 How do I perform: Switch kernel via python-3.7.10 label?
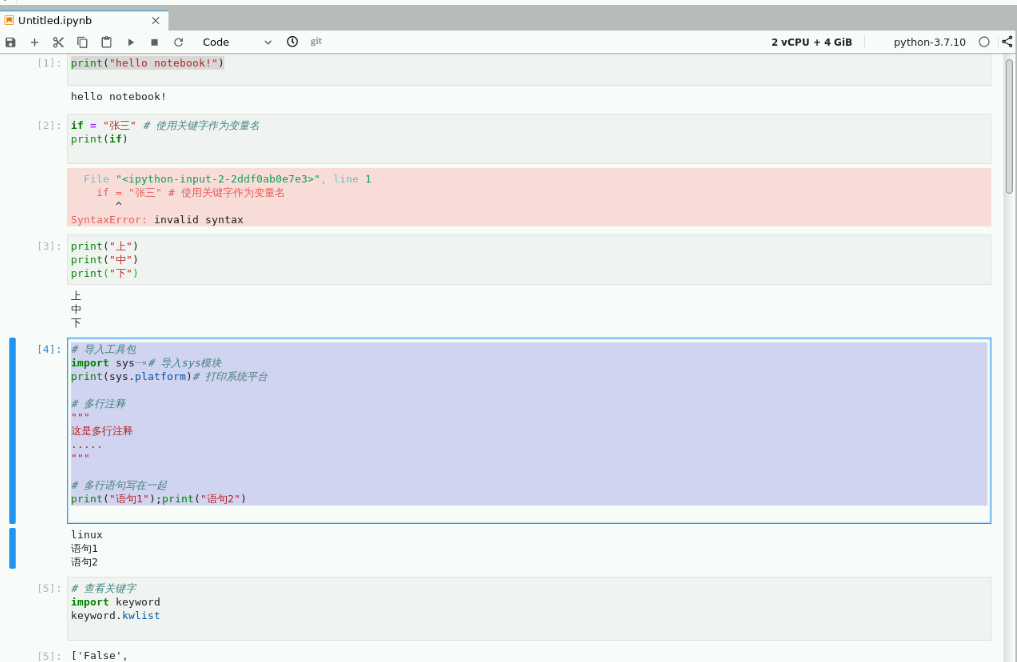click(x=929, y=42)
